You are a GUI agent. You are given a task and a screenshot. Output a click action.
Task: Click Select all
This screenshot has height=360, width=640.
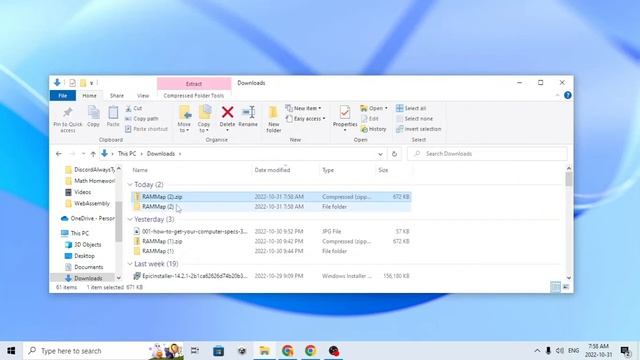[411, 108]
